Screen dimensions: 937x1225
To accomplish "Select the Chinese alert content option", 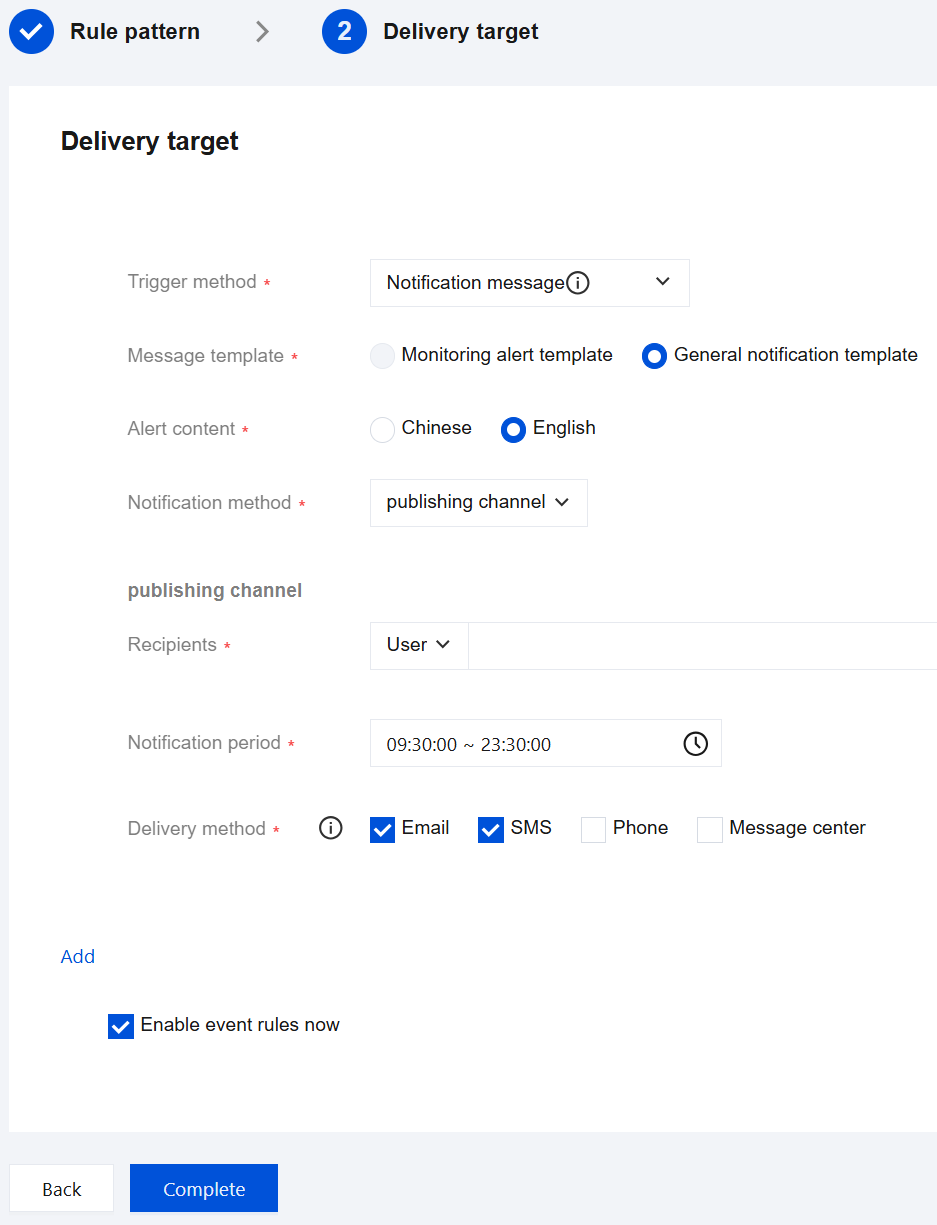I will [x=383, y=429].
